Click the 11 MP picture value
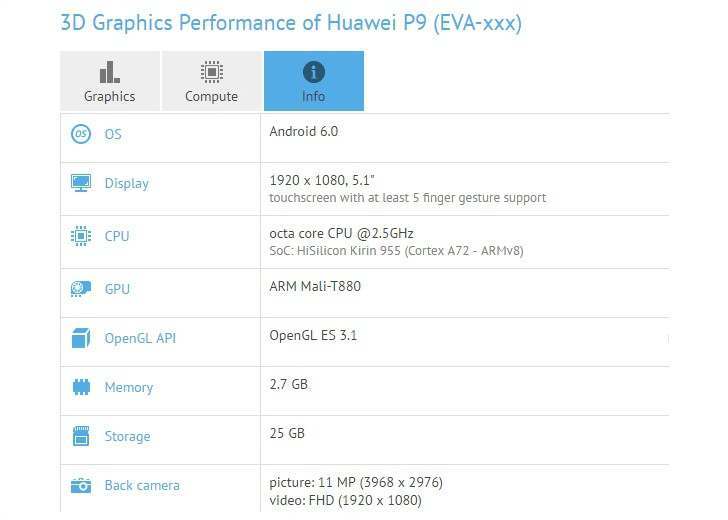The width and height of the screenshot is (728, 520). coord(356,482)
